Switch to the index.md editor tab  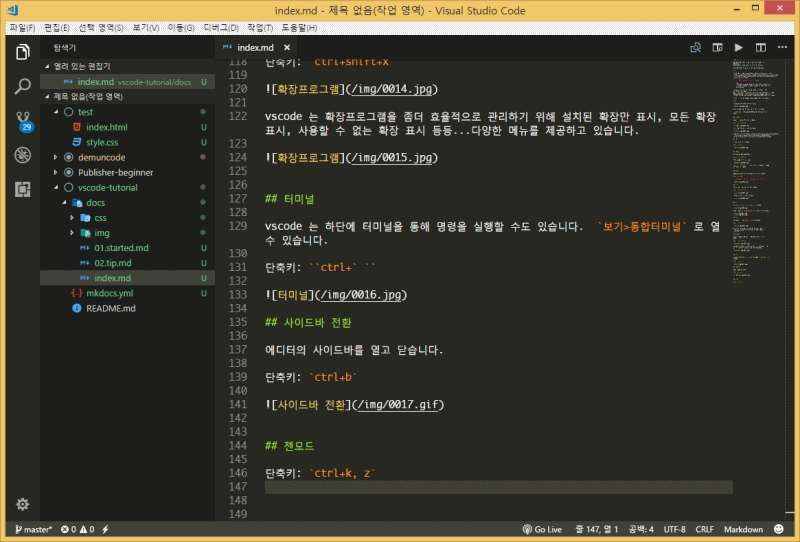(x=255, y=47)
